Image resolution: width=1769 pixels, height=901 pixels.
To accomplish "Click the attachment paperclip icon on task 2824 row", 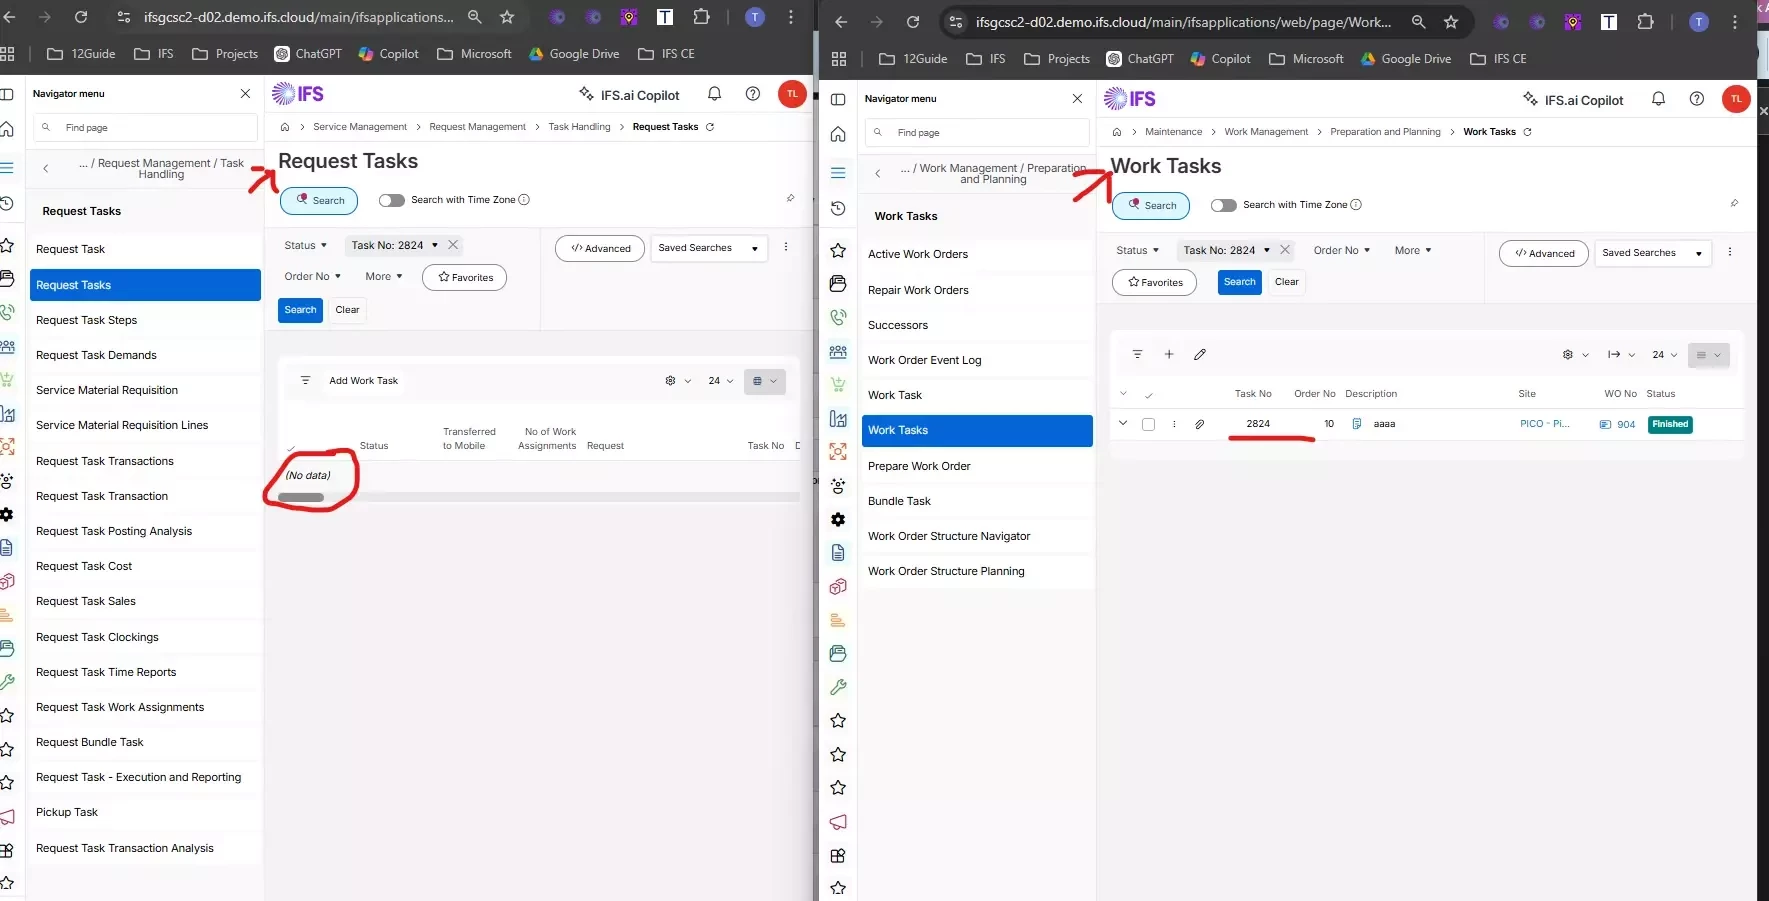I will tap(1200, 424).
